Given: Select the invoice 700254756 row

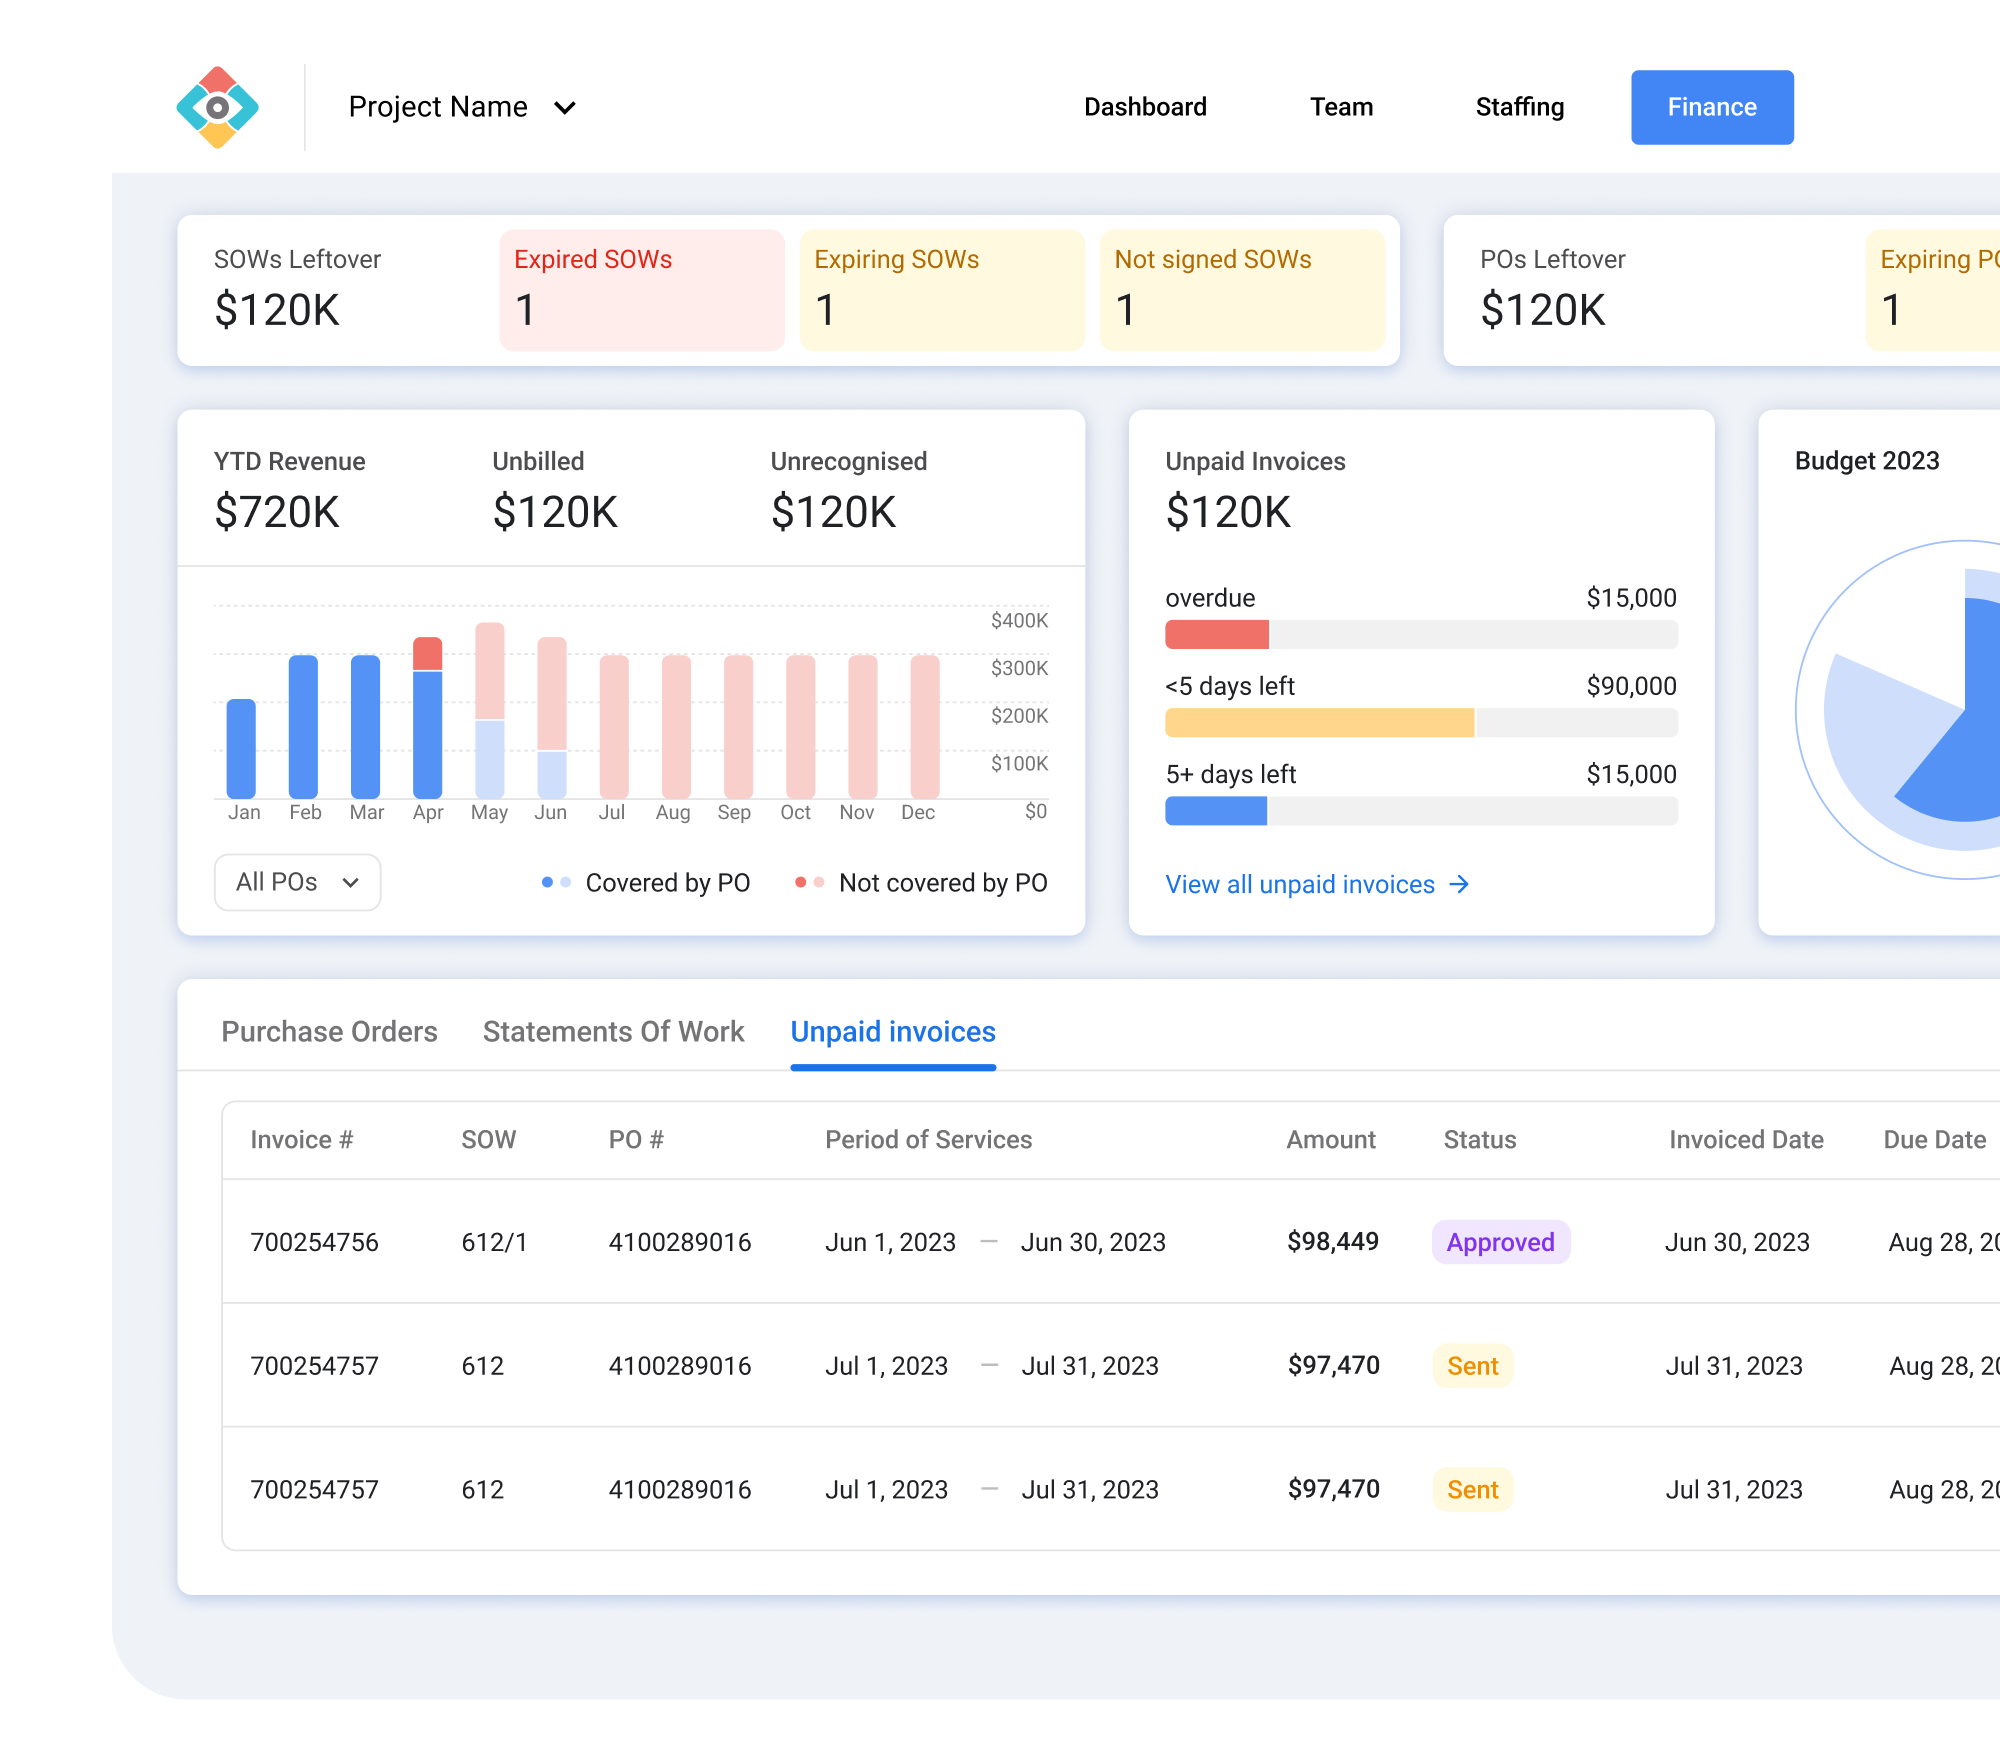Looking at the screenshot, I should 314,1242.
